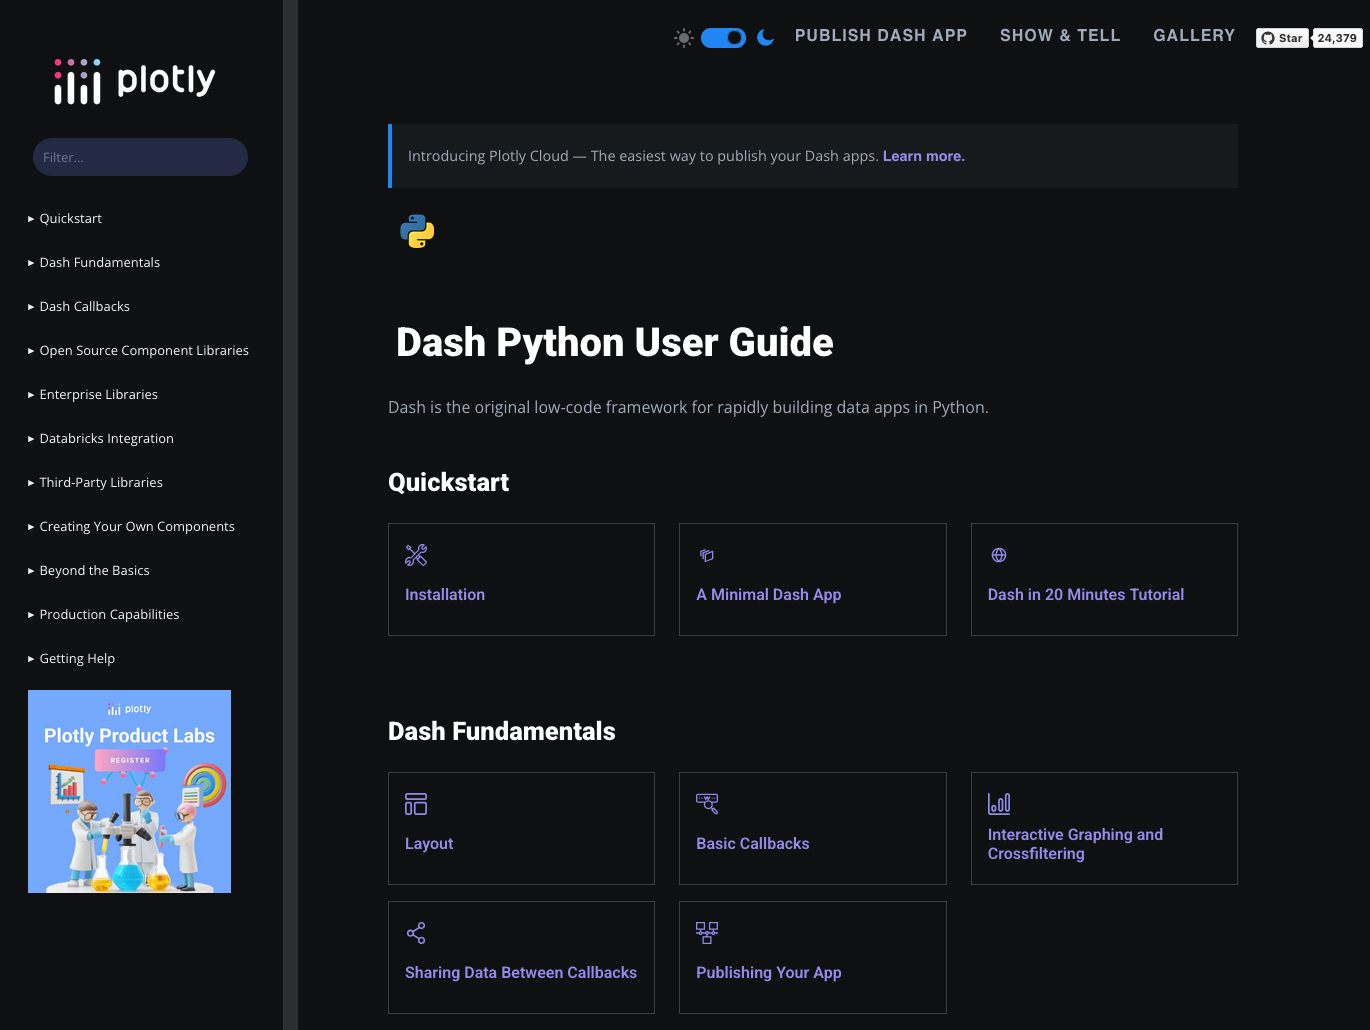Open the Gallery menu item
Screen dimensions: 1370x1030
[x=1193, y=36]
